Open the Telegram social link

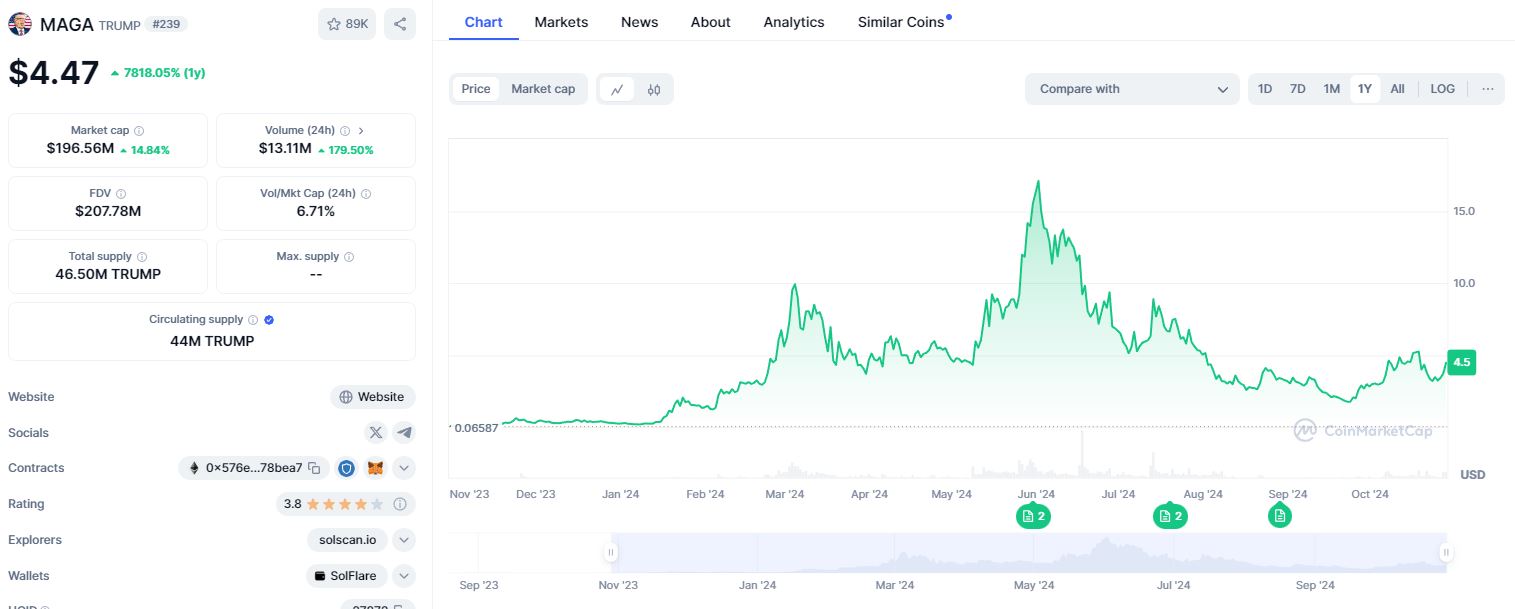pos(404,433)
